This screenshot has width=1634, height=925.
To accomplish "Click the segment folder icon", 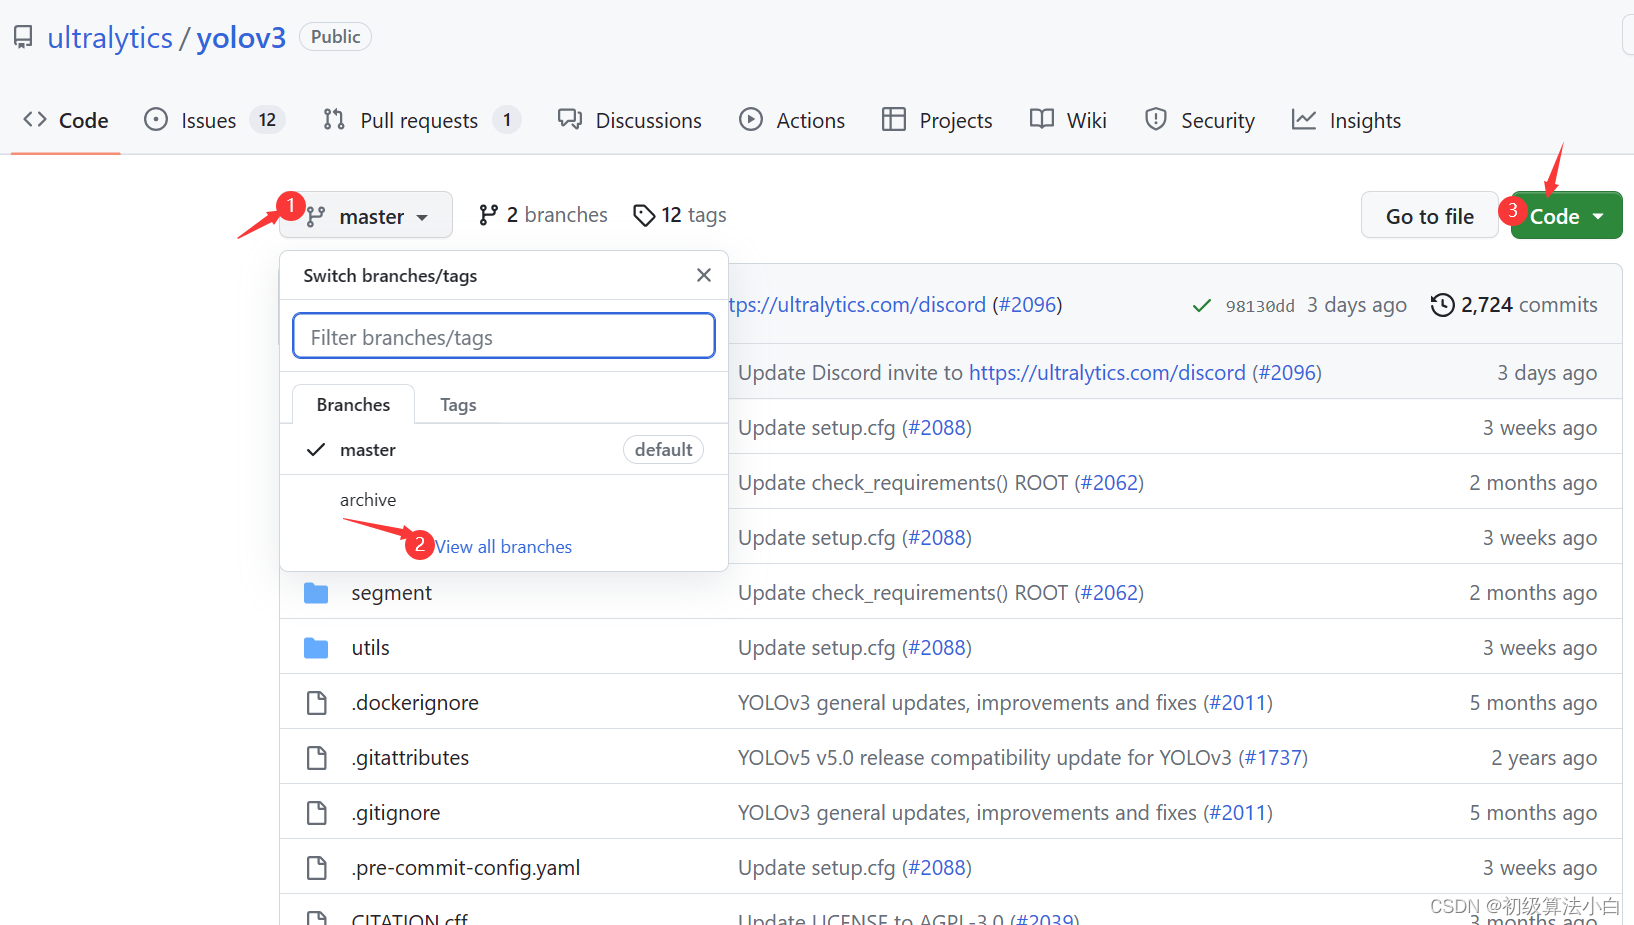I will coord(316,593).
